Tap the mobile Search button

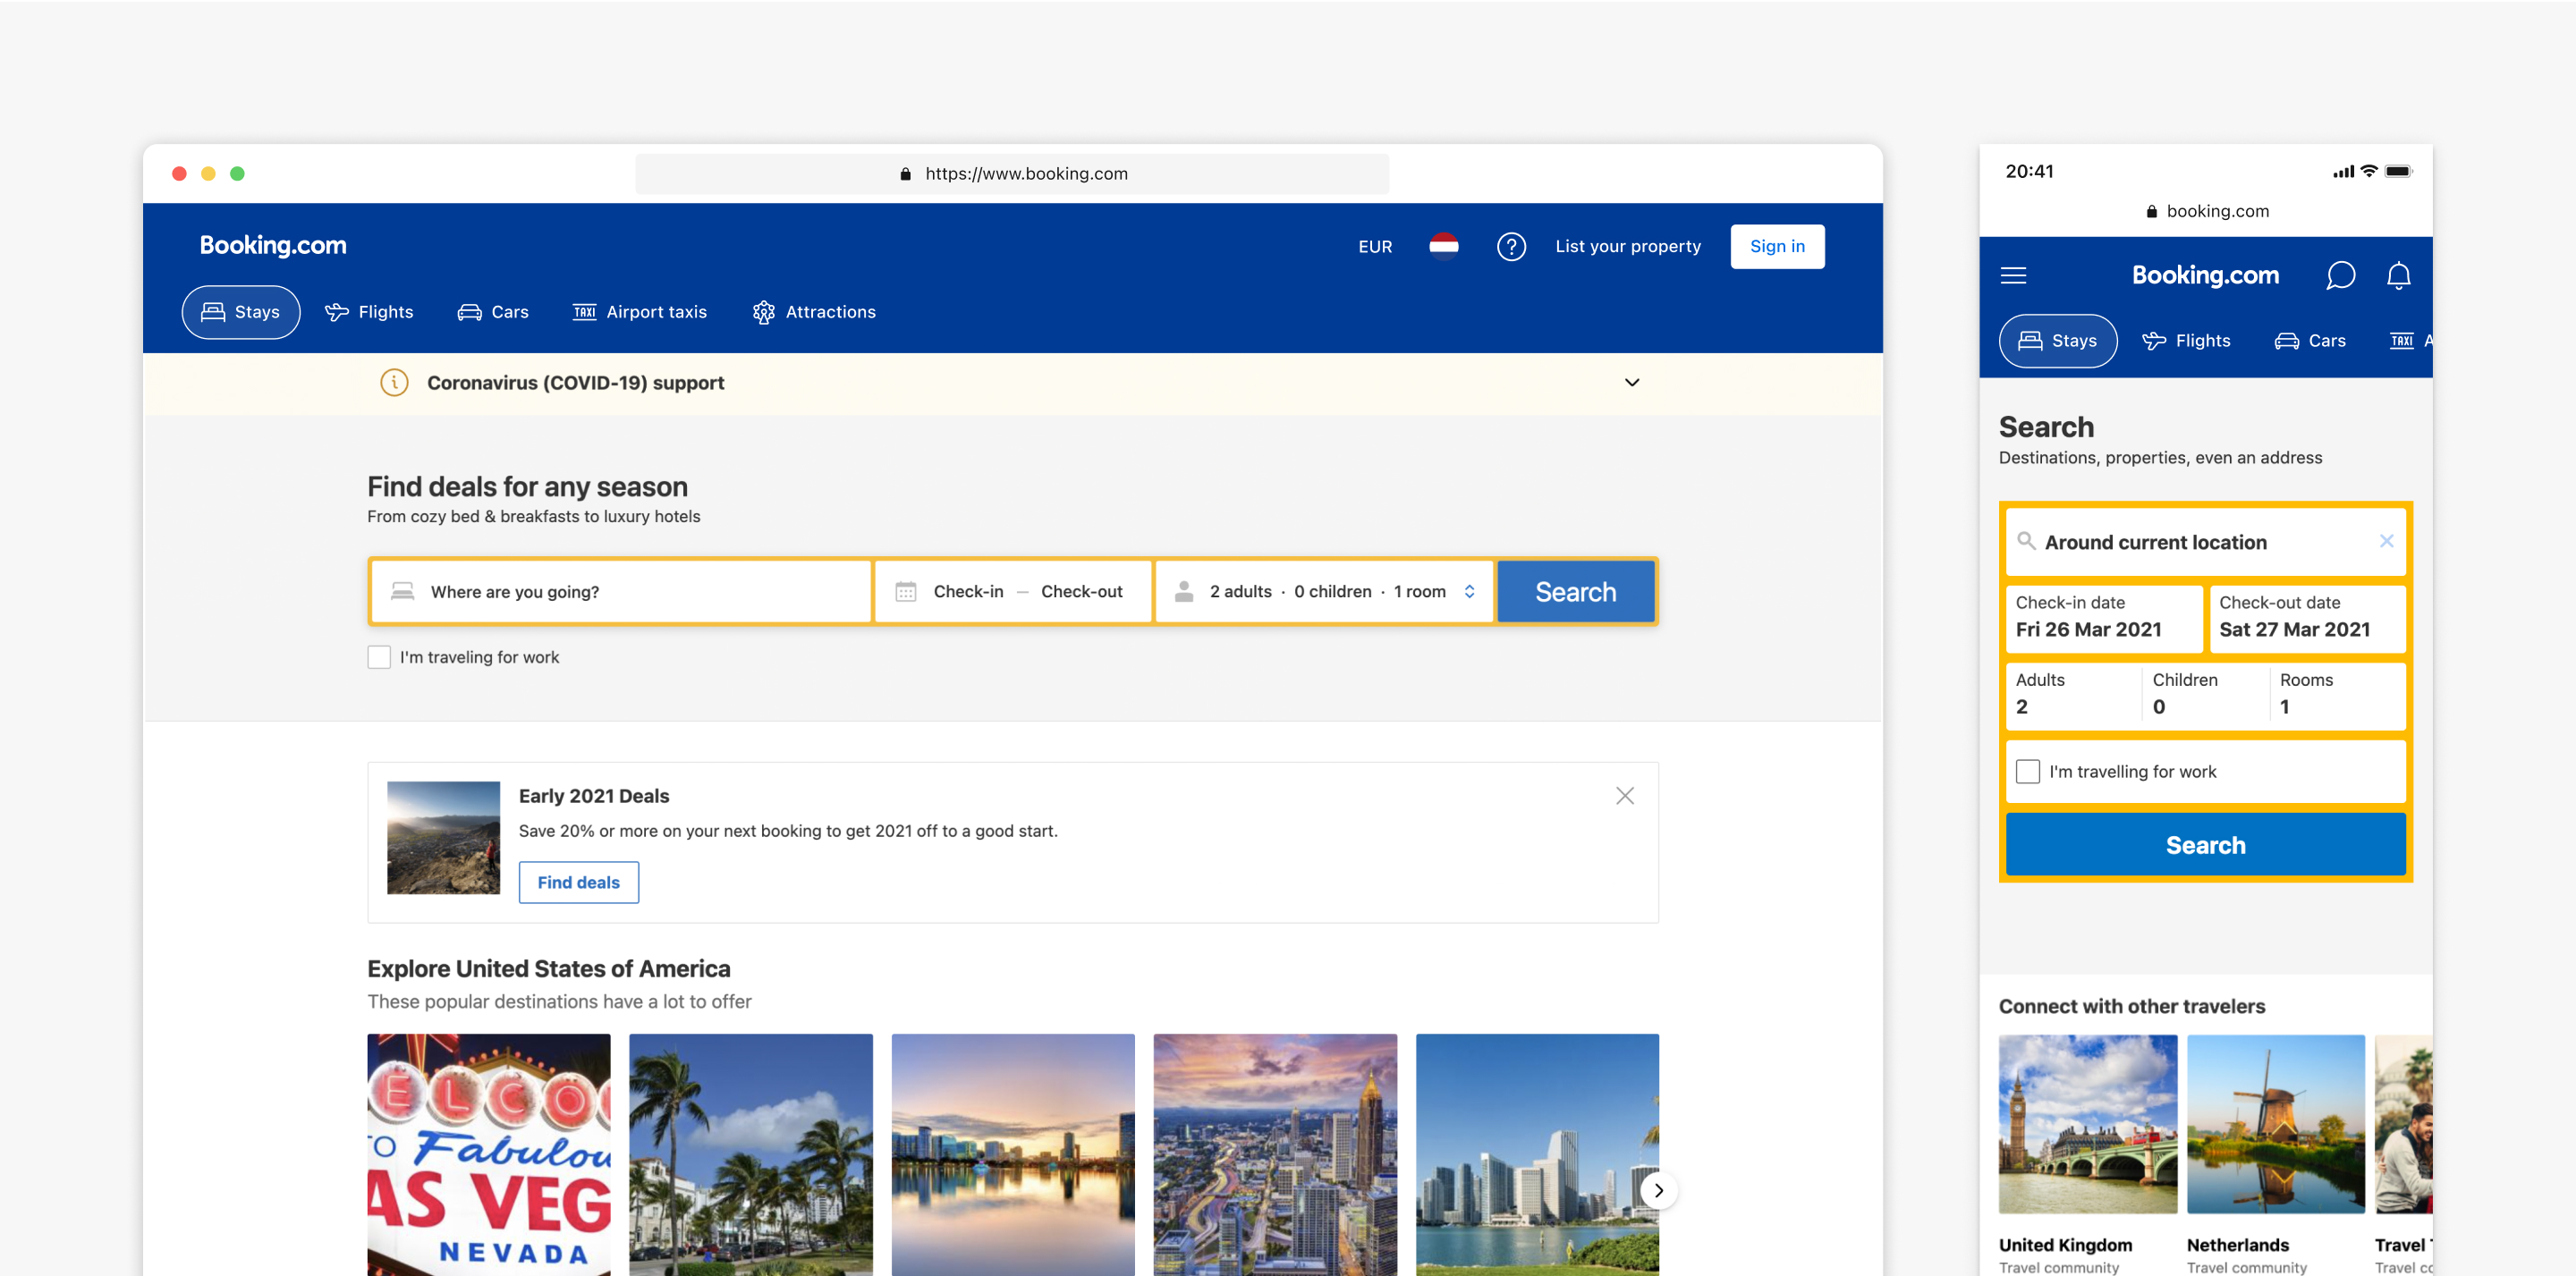pos(2205,845)
